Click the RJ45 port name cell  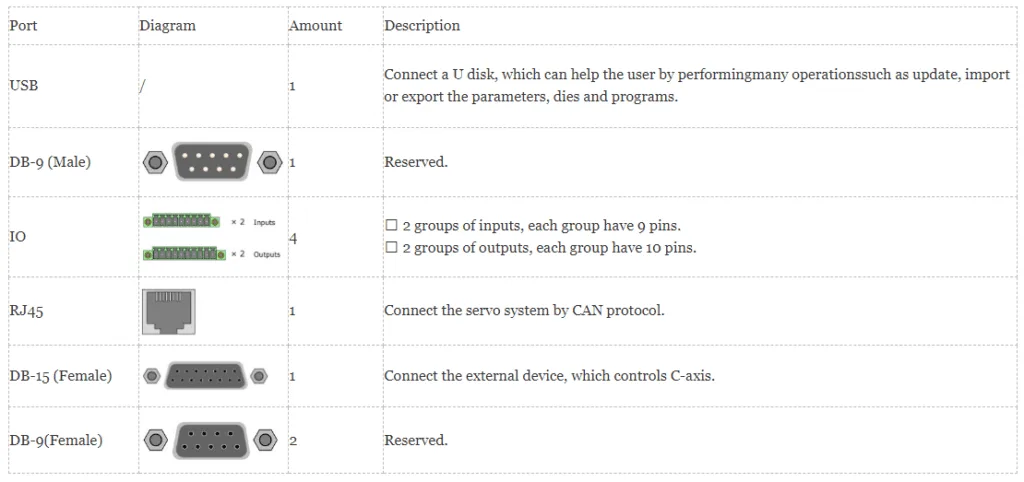[x=26, y=311]
